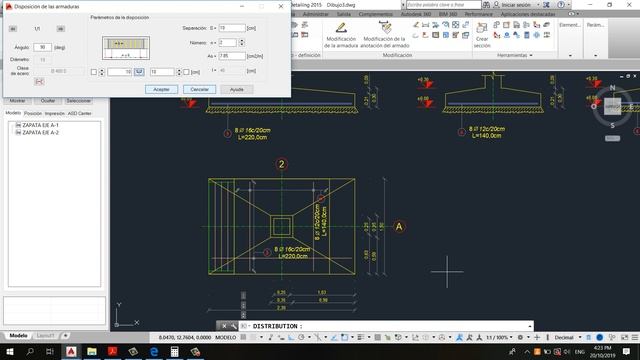Open File Explorer from the taskbar
Viewport: 640px width, 360px height.
[x=92, y=351]
